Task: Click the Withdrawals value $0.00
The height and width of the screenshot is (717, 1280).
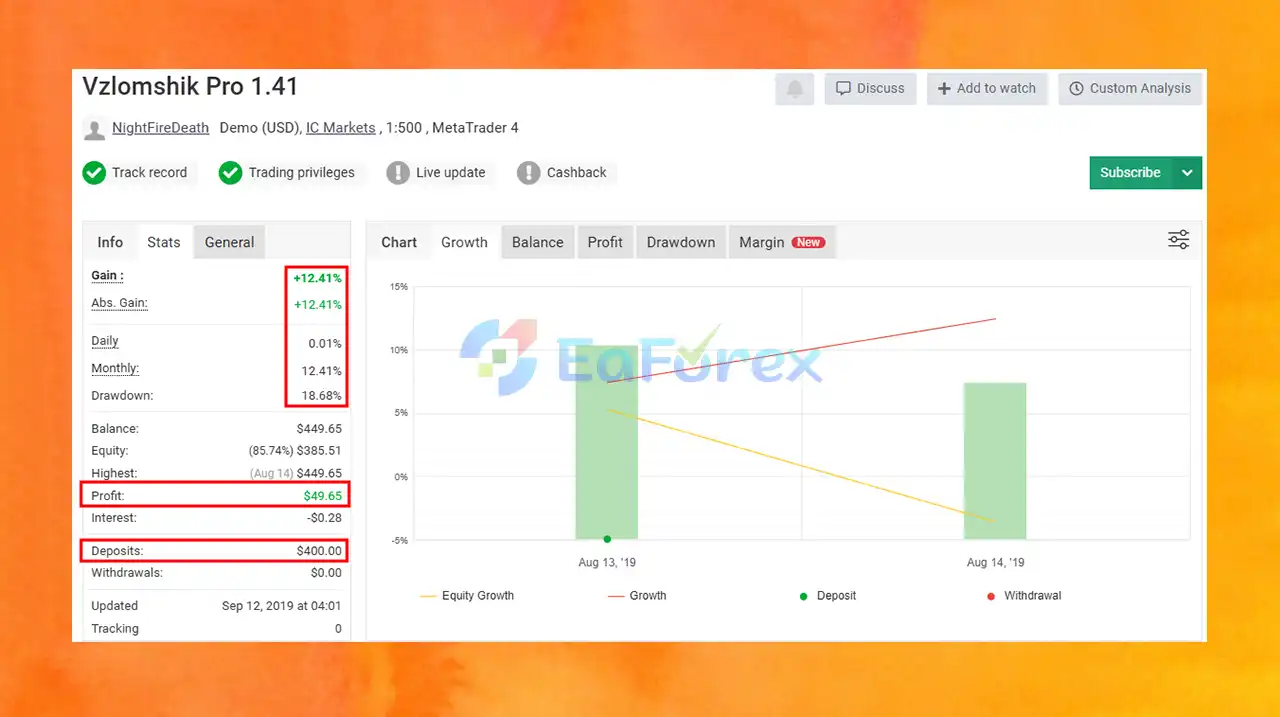Action: pyautogui.click(x=326, y=573)
